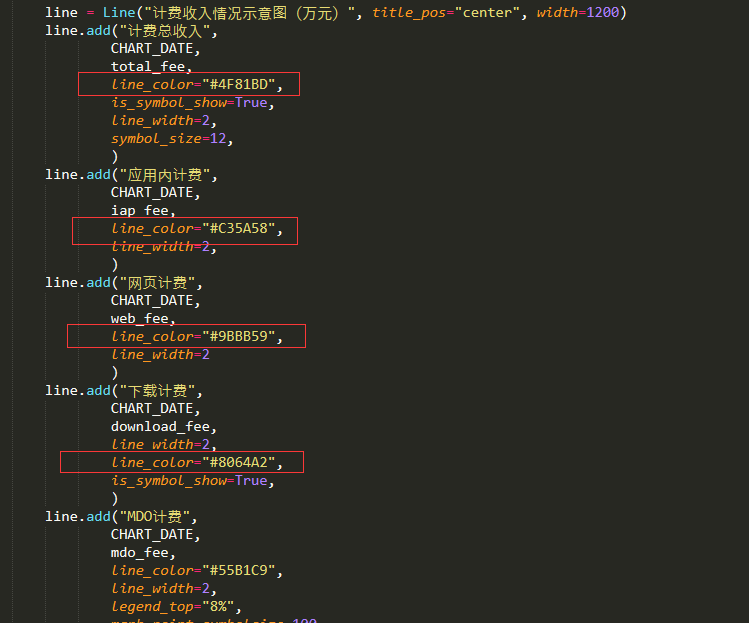Click the color string "#8064A2"

tap(239, 462)
